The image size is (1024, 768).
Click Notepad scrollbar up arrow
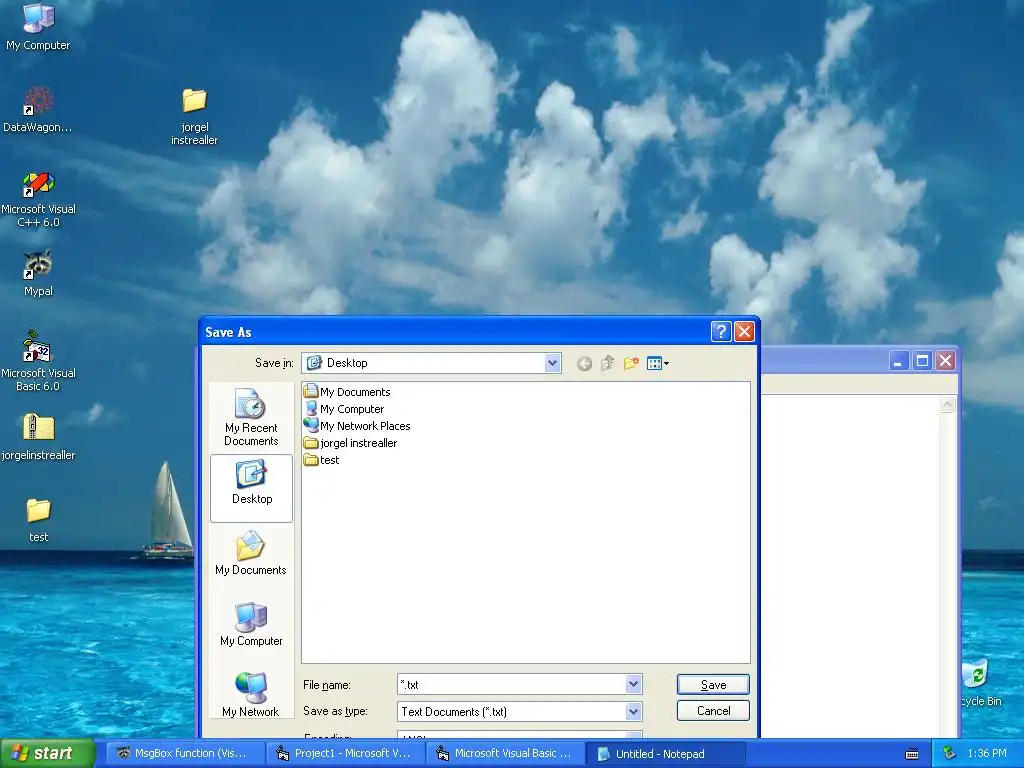948,405
